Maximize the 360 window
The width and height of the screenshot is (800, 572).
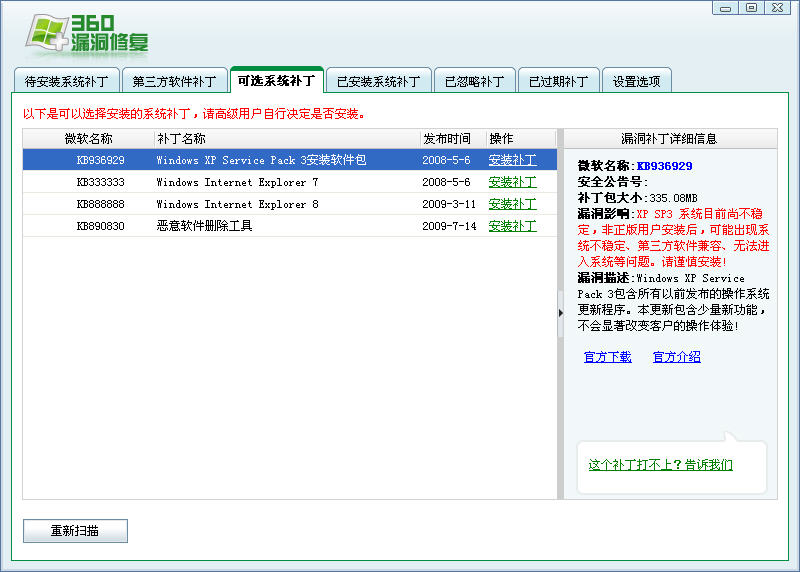point(751,8)
